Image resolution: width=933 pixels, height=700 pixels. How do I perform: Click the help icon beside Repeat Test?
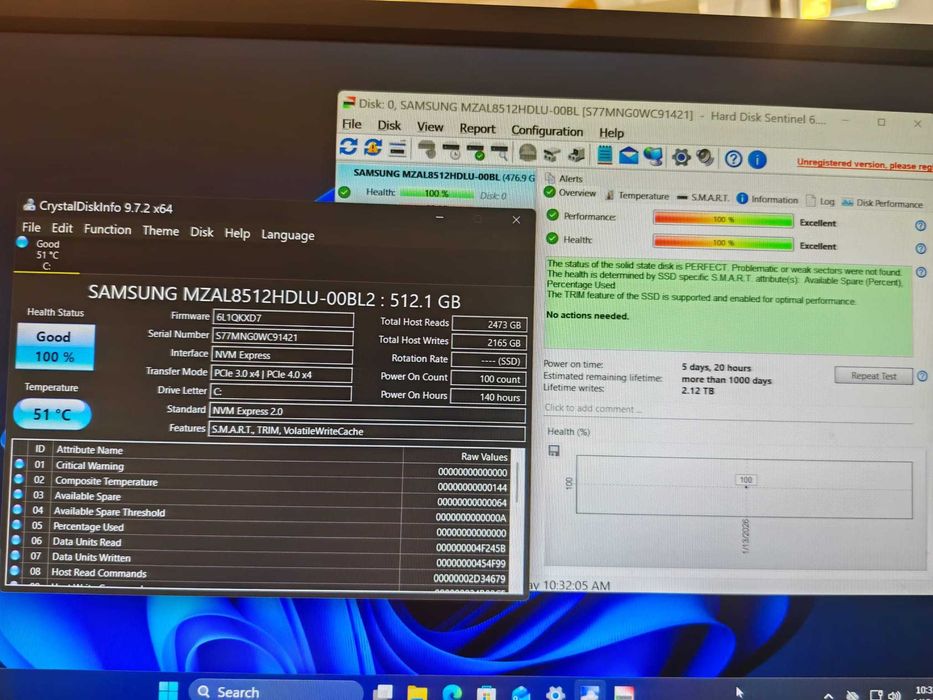922,376
